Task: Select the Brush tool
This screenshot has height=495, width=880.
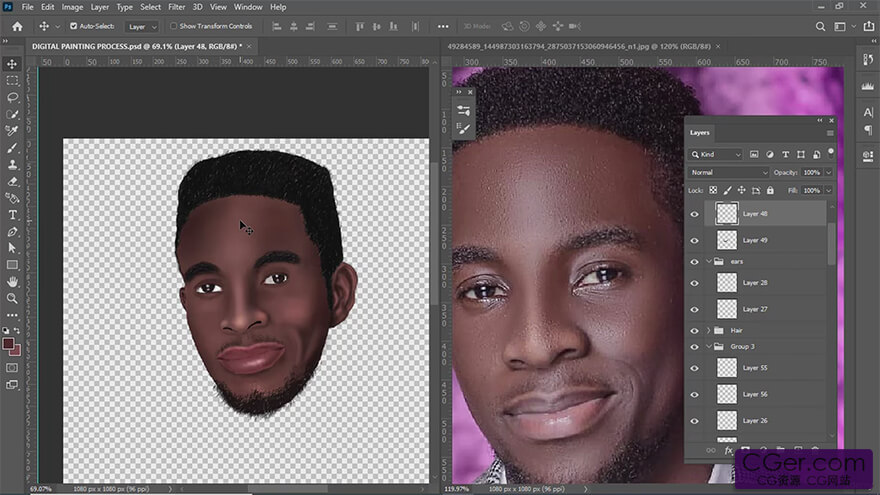Action: (x=12, y=148)
